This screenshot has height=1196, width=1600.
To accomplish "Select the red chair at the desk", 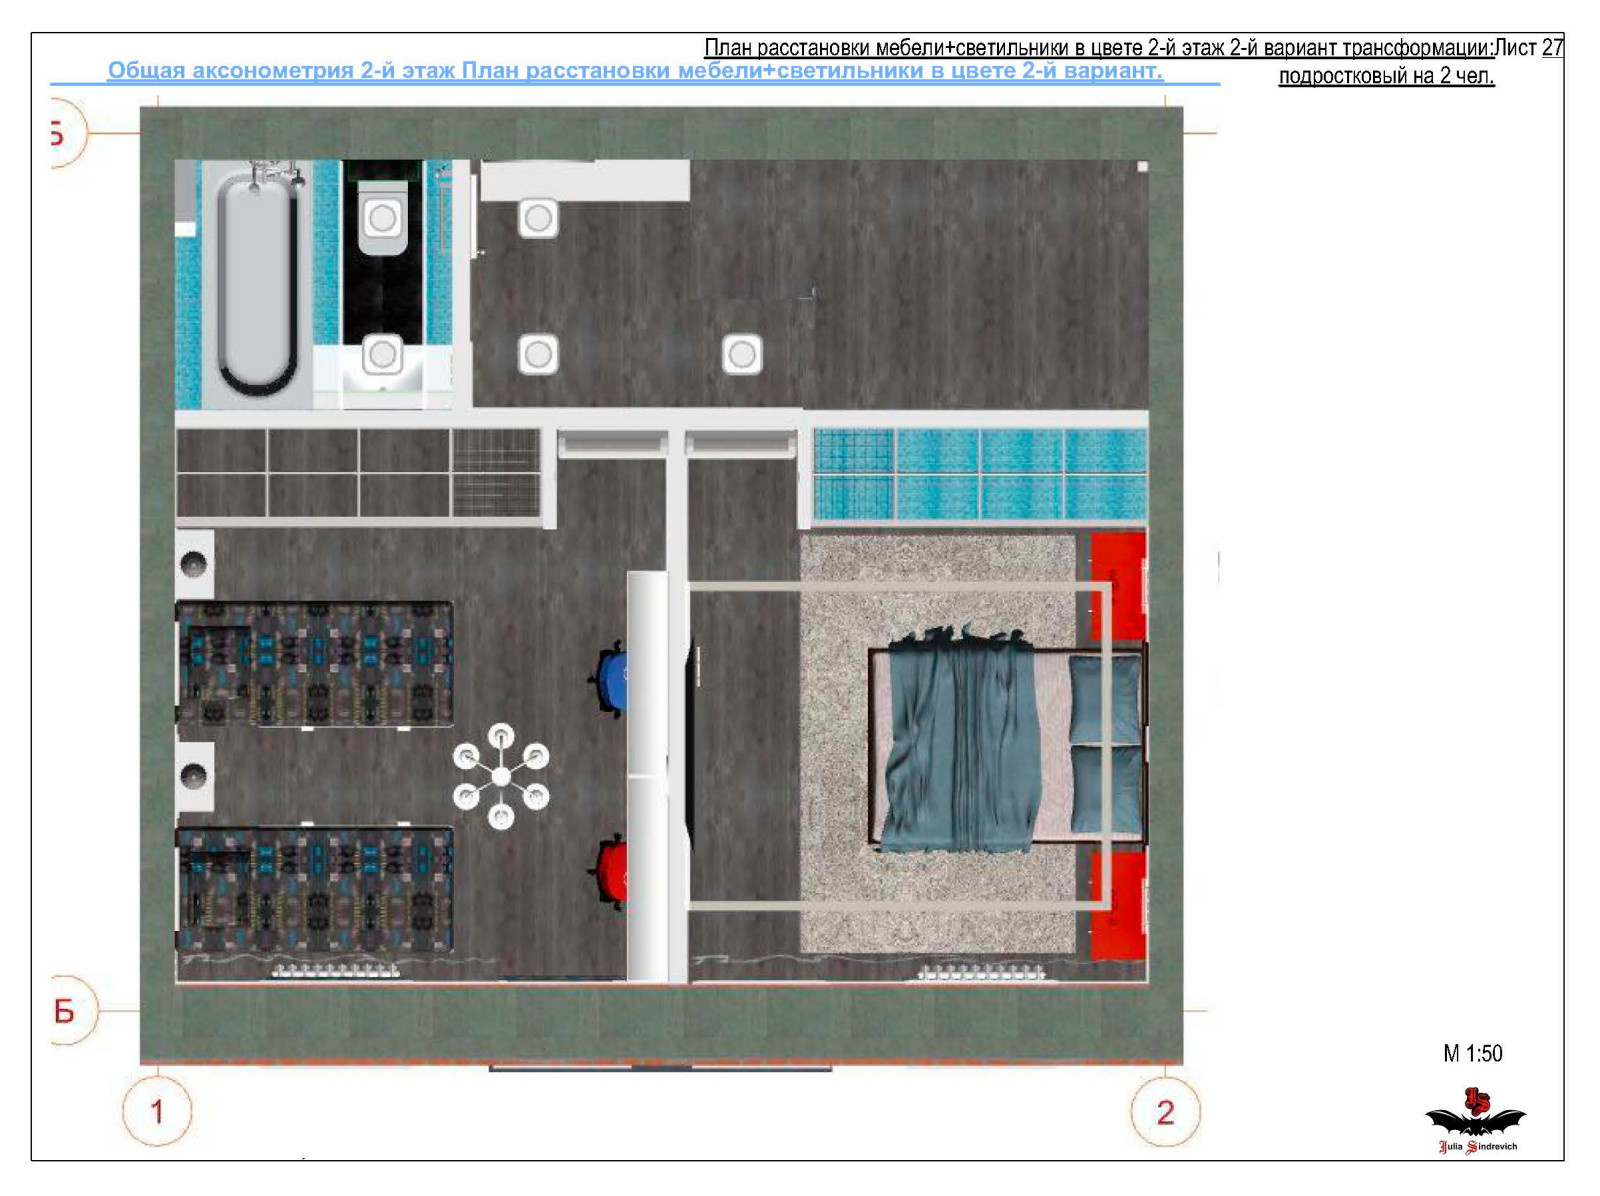I will coord(612,873).
